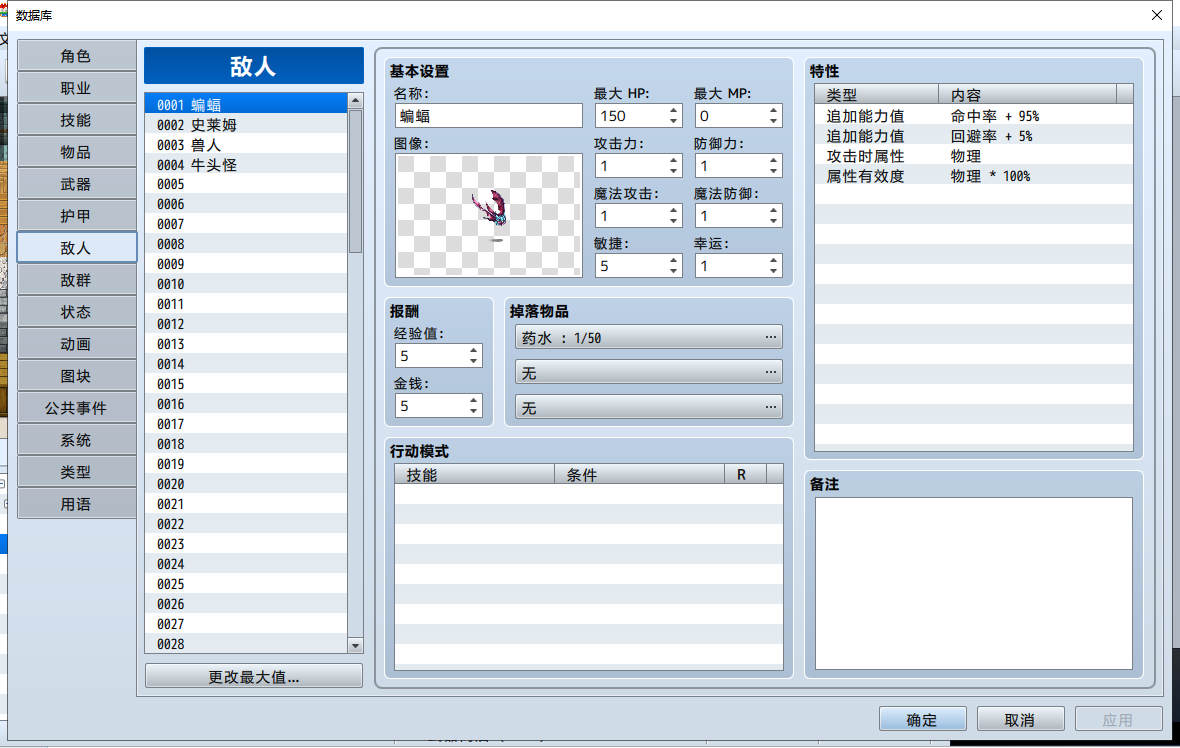1180x748 pixels.
Task: Increase the 攻击力 value
Action: click(674, 160)
